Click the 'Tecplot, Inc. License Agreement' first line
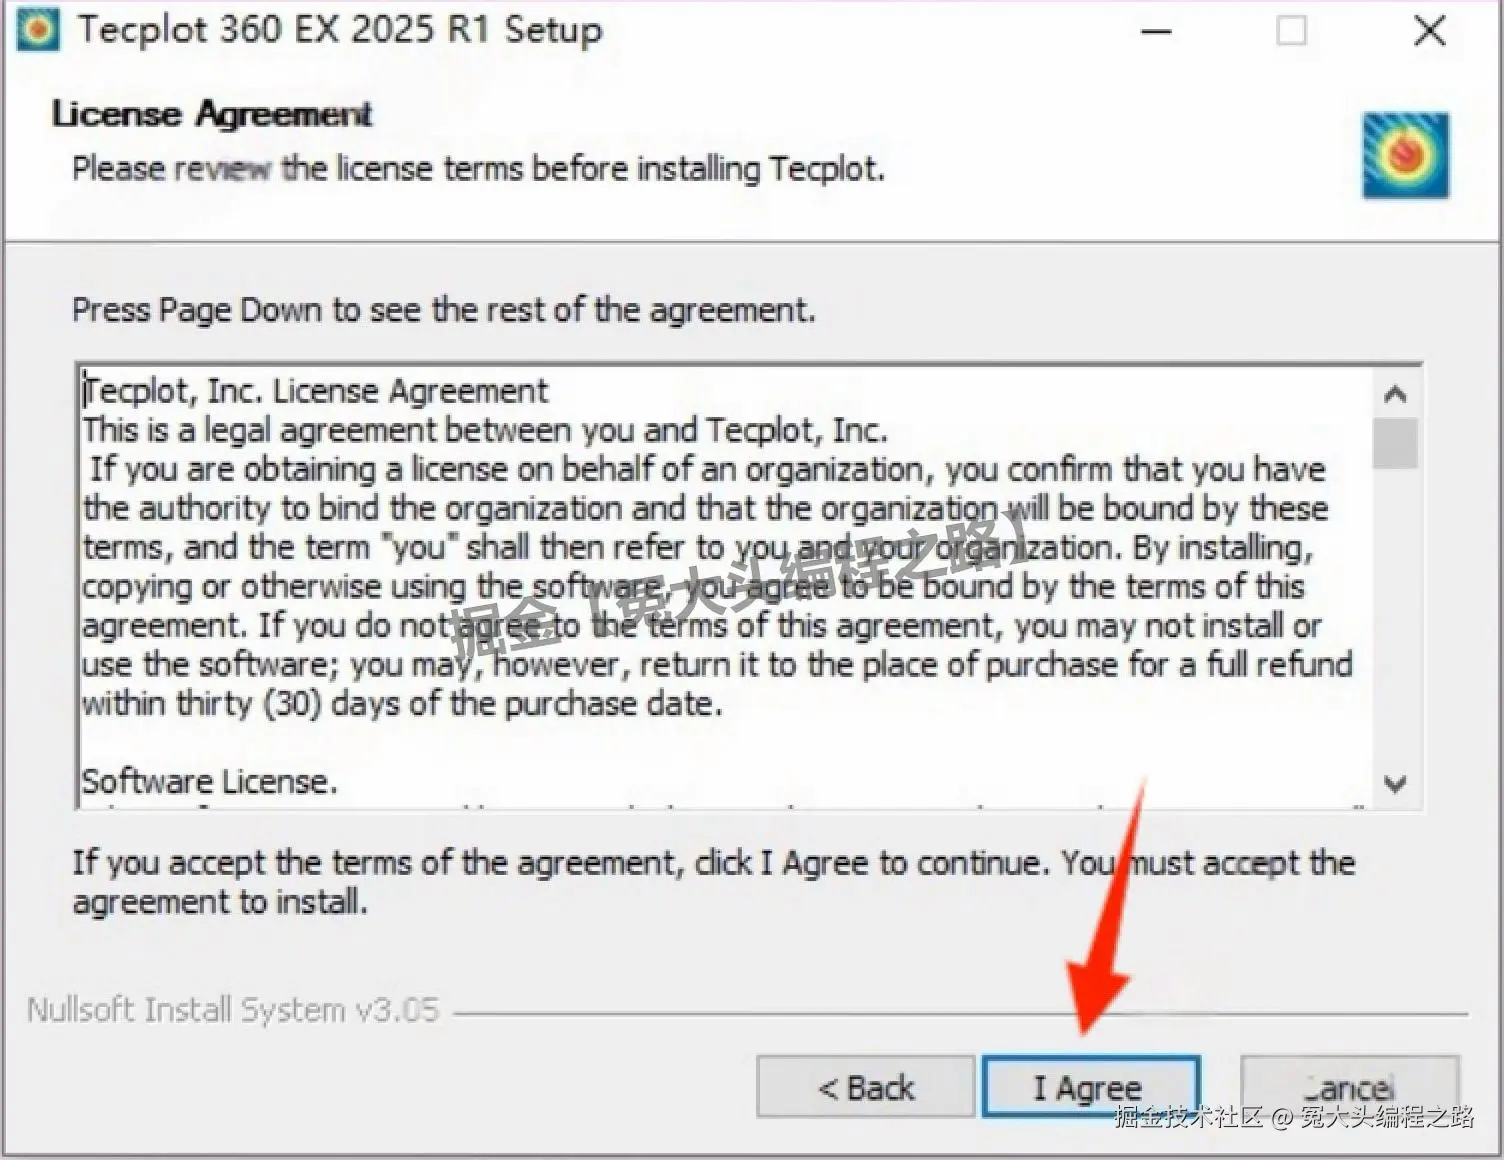 (316, 390)
